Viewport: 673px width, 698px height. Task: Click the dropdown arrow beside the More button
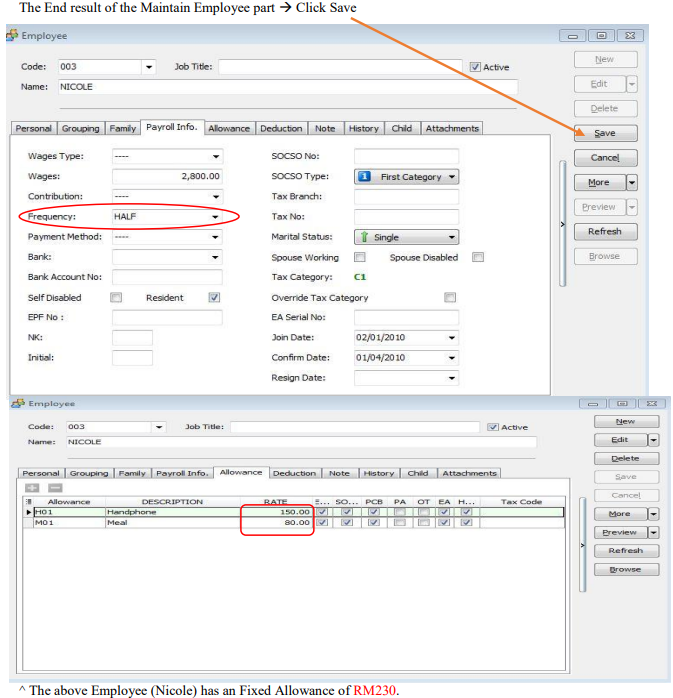(x=632, y=183)
